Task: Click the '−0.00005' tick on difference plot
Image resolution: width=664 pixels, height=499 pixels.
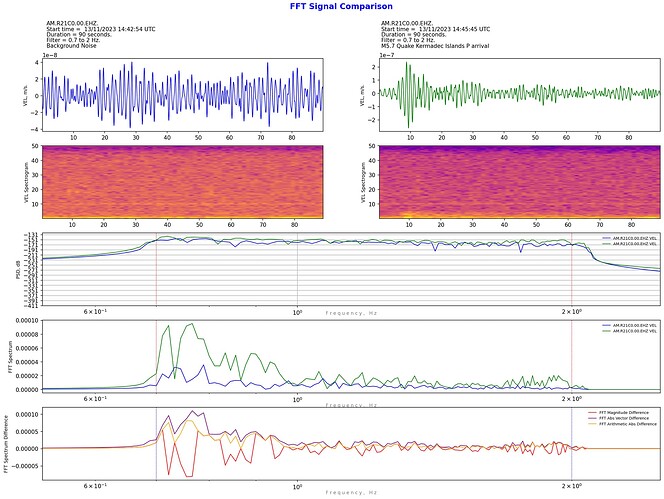Action: pyautogui.click(x=25, y=466)
